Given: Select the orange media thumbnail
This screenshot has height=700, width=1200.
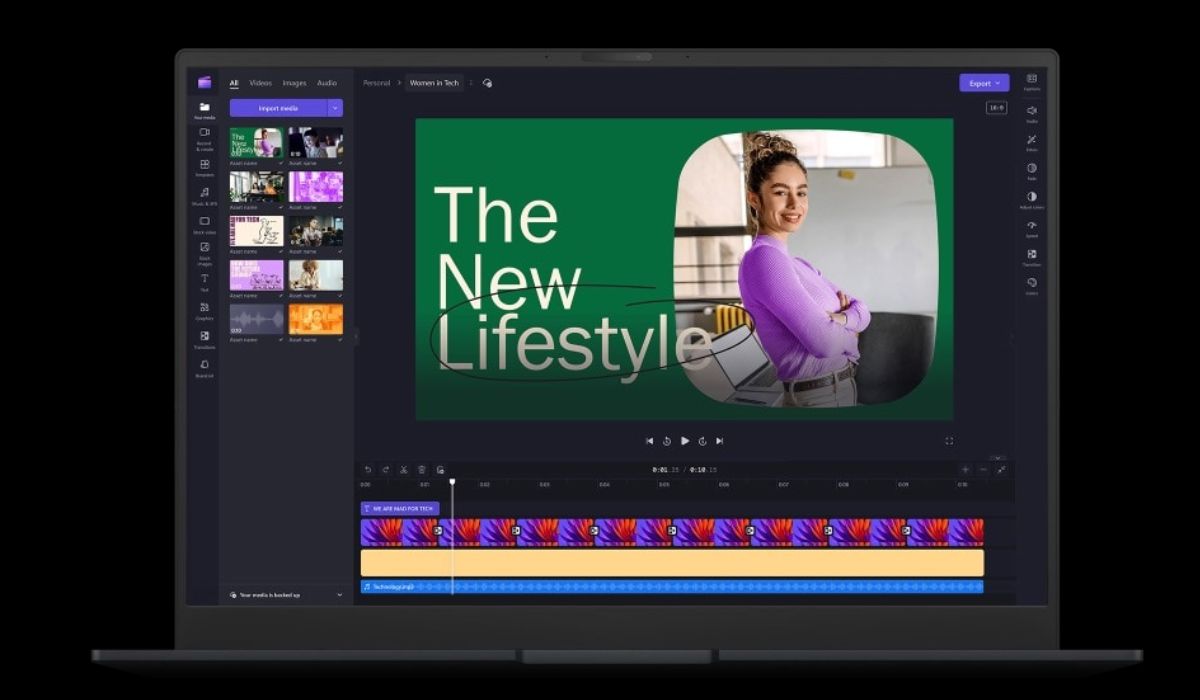Looking at the screenshot, I should pyautogui.click(x=316, y=319).
